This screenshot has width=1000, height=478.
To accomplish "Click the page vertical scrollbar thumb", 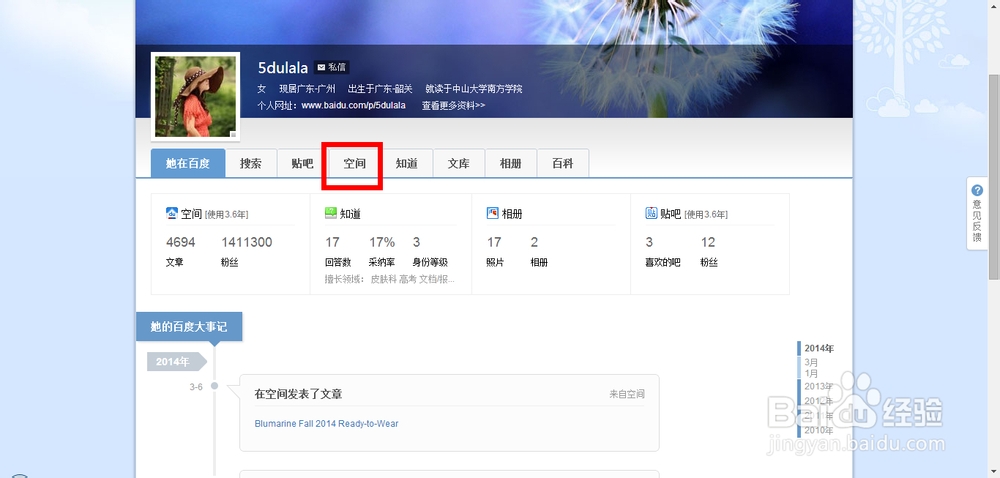I will 994,177.
